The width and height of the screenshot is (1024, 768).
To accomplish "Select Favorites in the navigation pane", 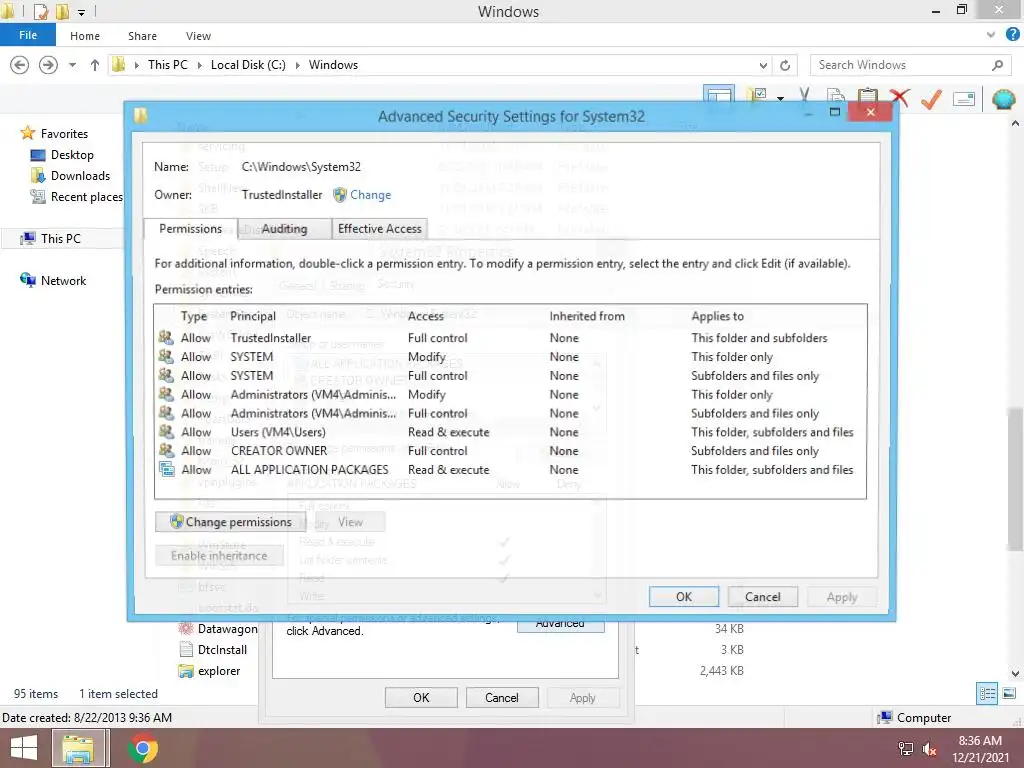I will click(54, 133).
